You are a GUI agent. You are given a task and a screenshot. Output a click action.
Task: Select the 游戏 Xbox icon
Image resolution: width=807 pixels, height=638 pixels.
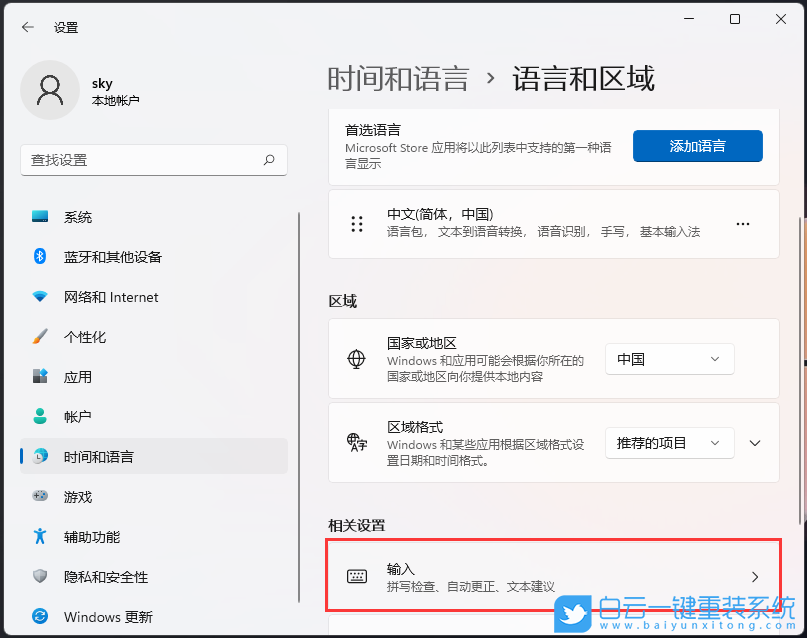click(x=41, y=497)
